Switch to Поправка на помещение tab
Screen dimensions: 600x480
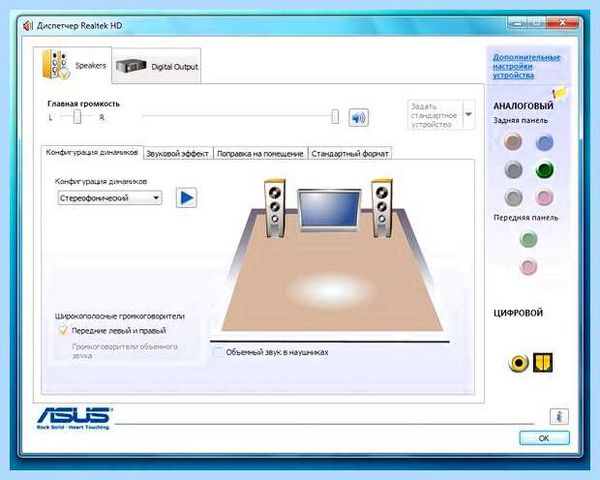260,153
